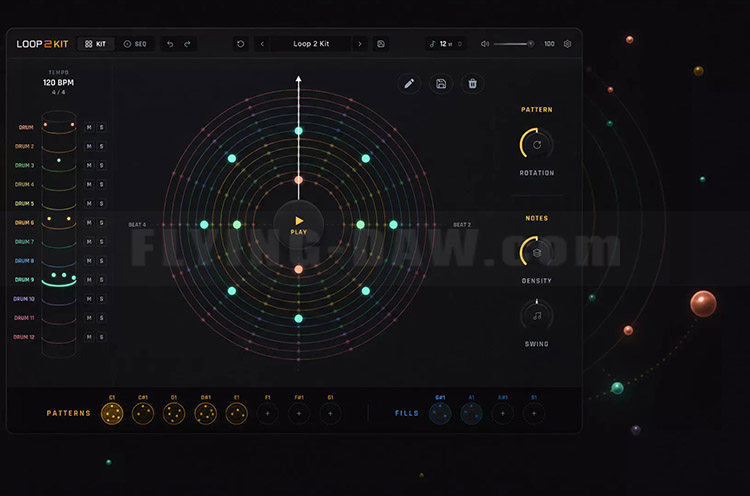The width and height of the screenshot is (750, 496).
Task: Click the volume value 100
Action: point(549,44)
